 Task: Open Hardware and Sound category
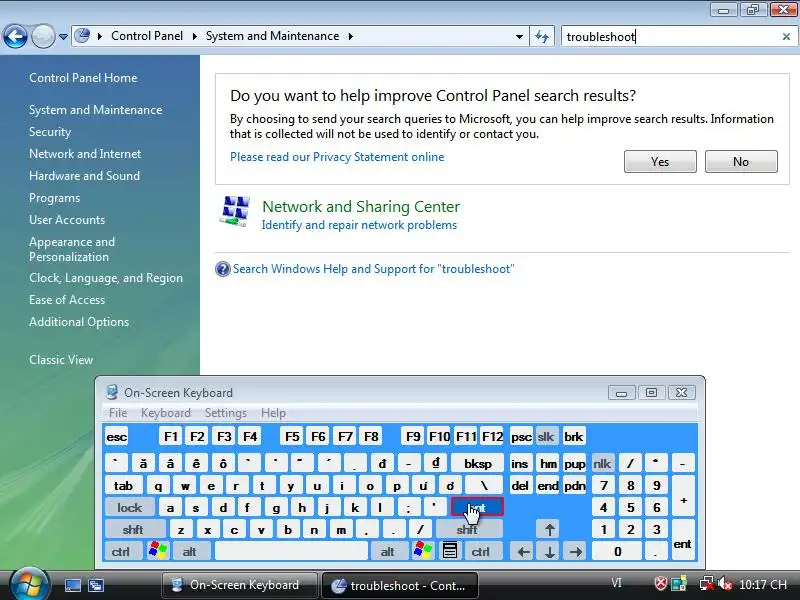84,176
